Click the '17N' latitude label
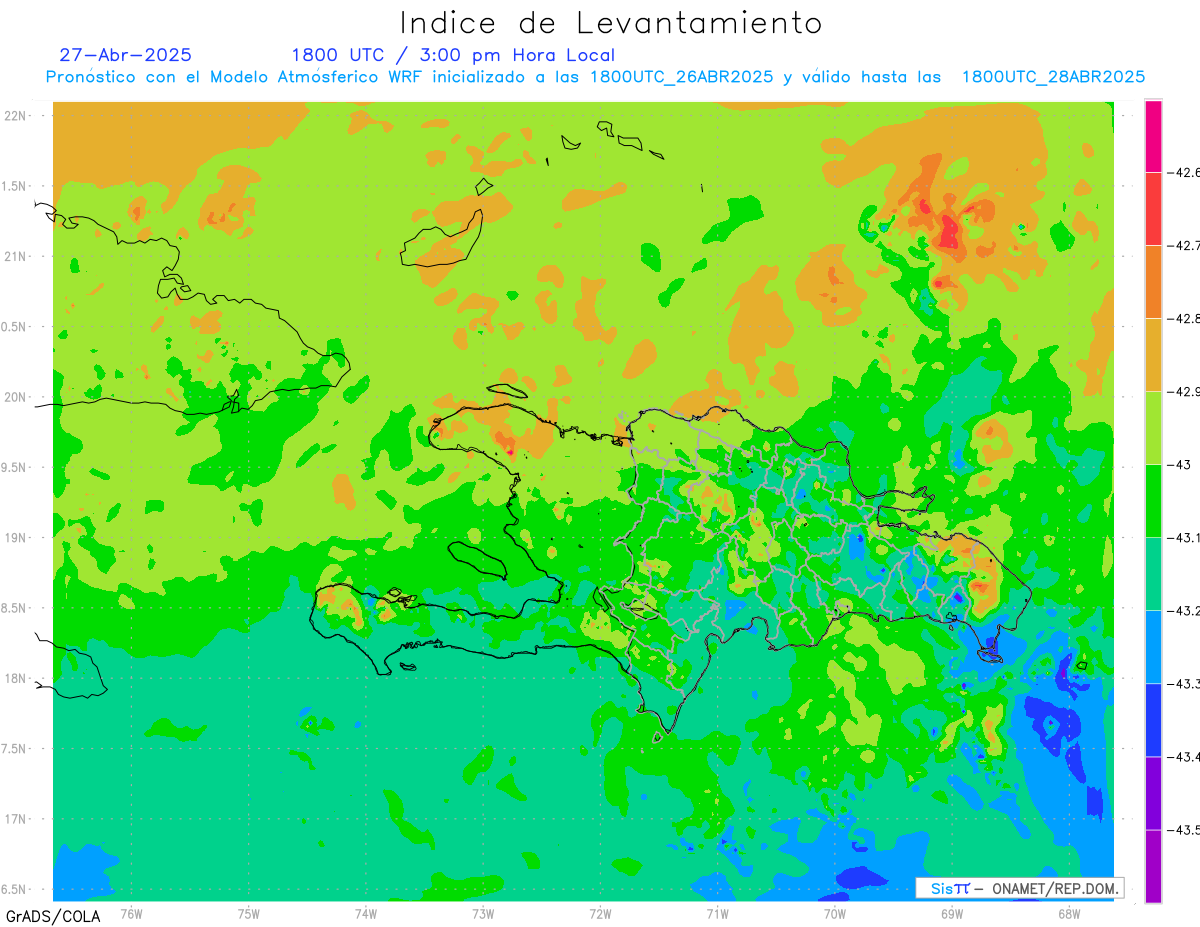1200x927 pixels. pos(15,819)
